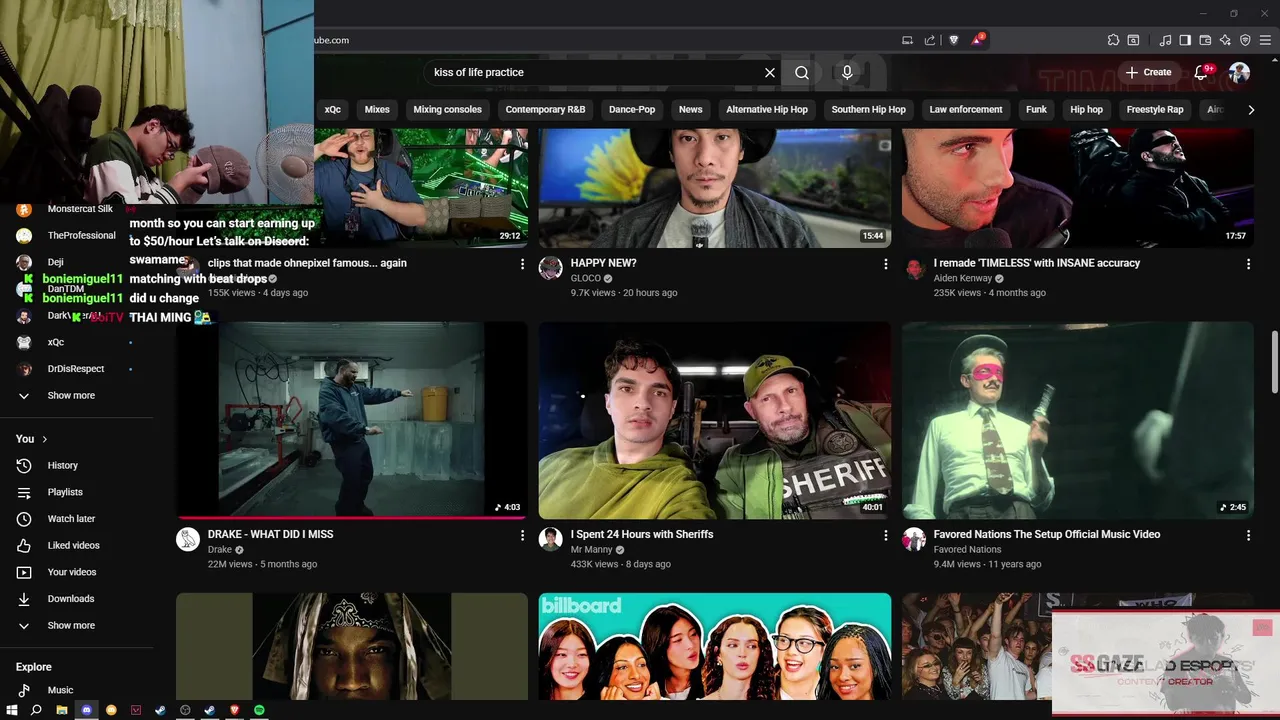Select the Contemporary R&B chip

(545, 110)
